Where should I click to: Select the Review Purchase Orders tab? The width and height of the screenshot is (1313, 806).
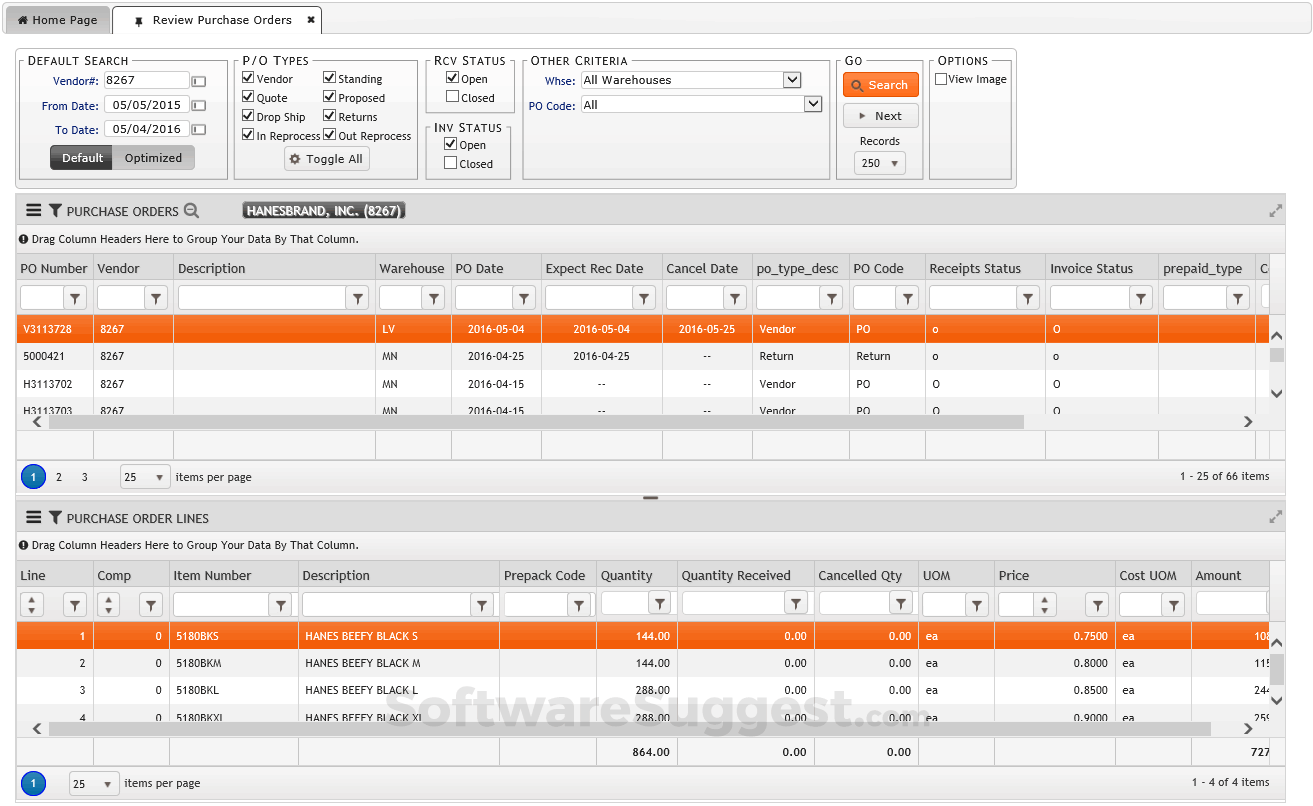tap(217, 19)
